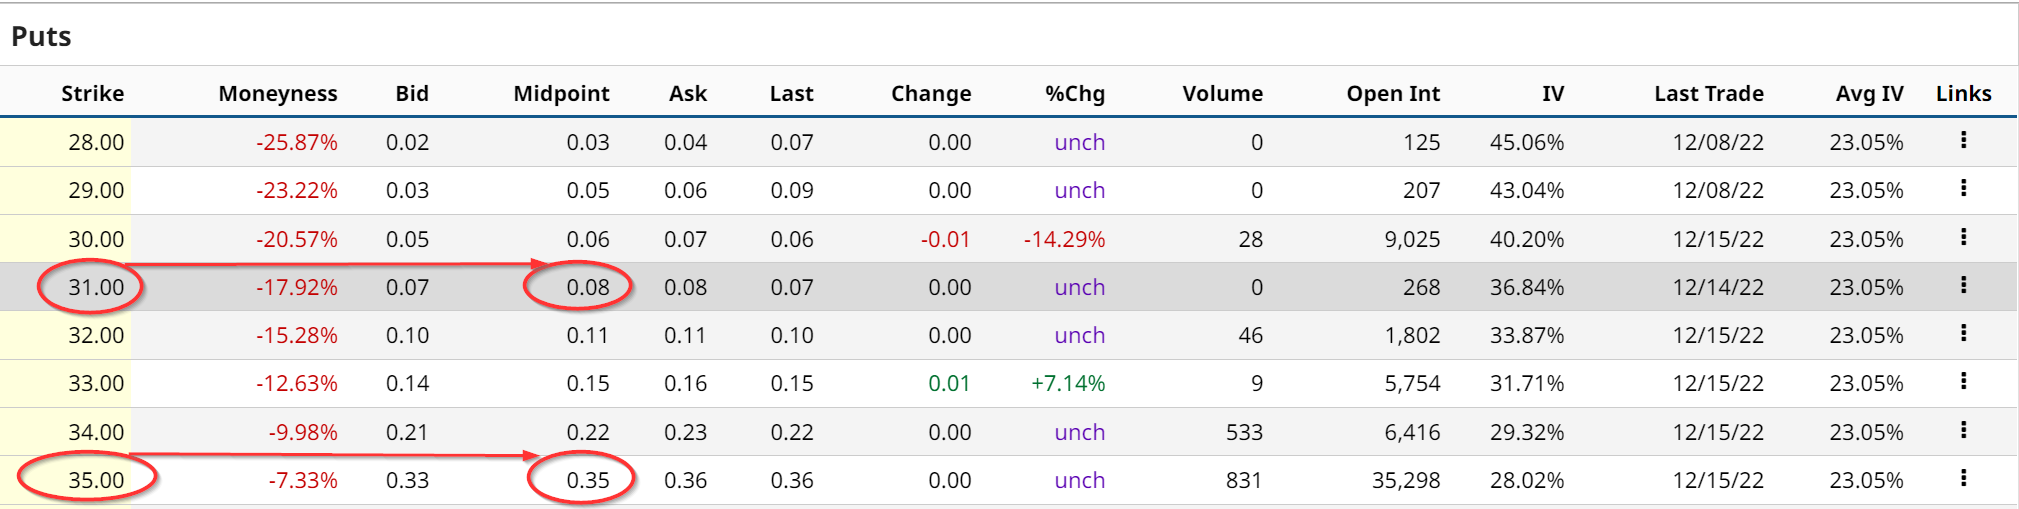Image resolution: width=2019 pixels, height=509 pixels.
Task: Sort by Open Int column header
Action: [x=1392, y=94]
